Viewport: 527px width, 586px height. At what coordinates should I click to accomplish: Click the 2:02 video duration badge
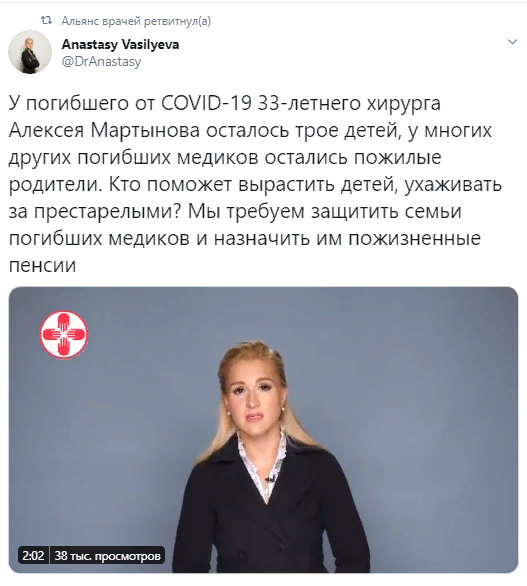click(x=33, y=556)
